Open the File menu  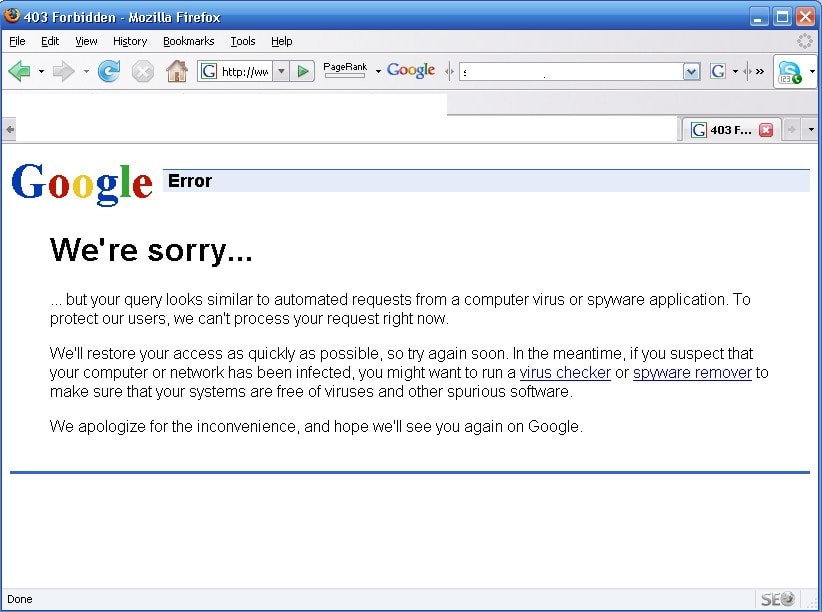coord(17,41)
